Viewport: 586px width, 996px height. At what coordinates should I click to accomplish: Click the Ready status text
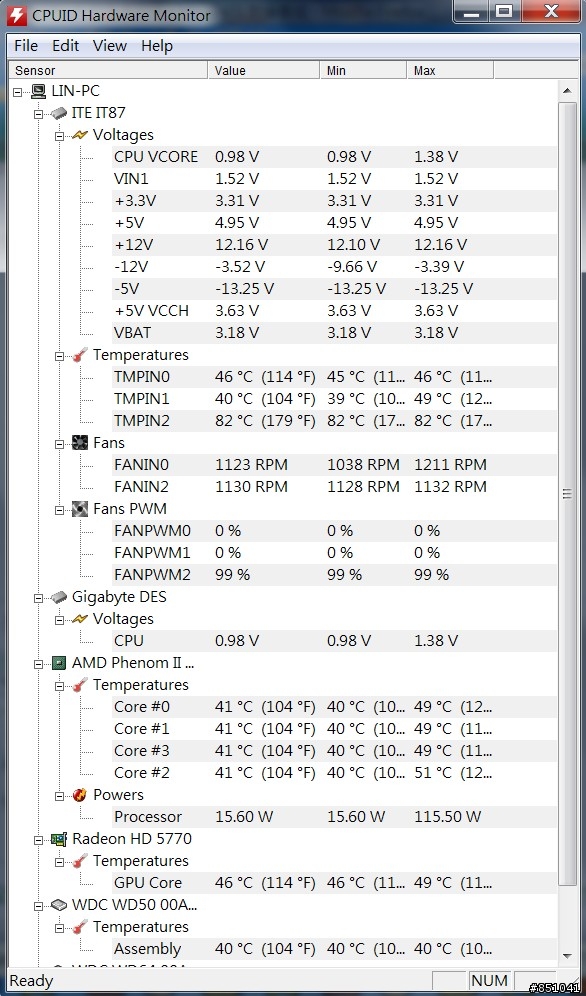tap(31, 981)
